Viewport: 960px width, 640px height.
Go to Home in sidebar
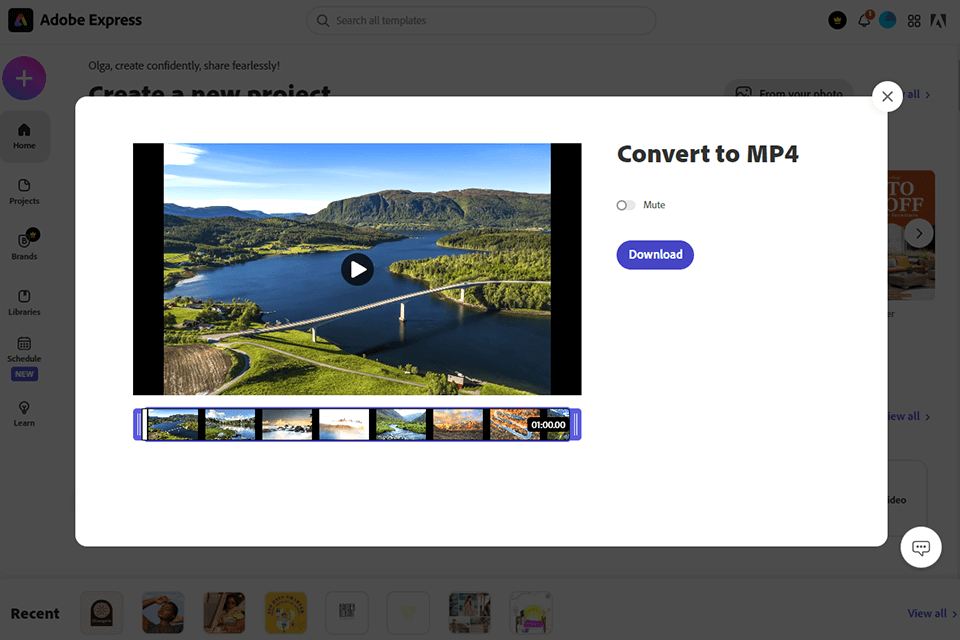pyautogui.click(x=24, y=136)
